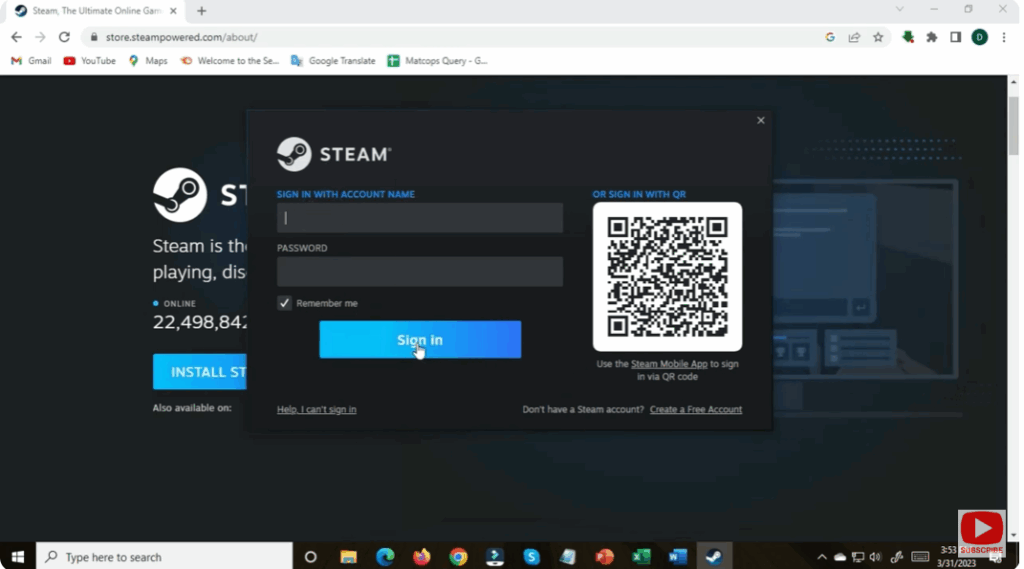
Task: Open the YouTube bookmark
Action: point(89,61)
